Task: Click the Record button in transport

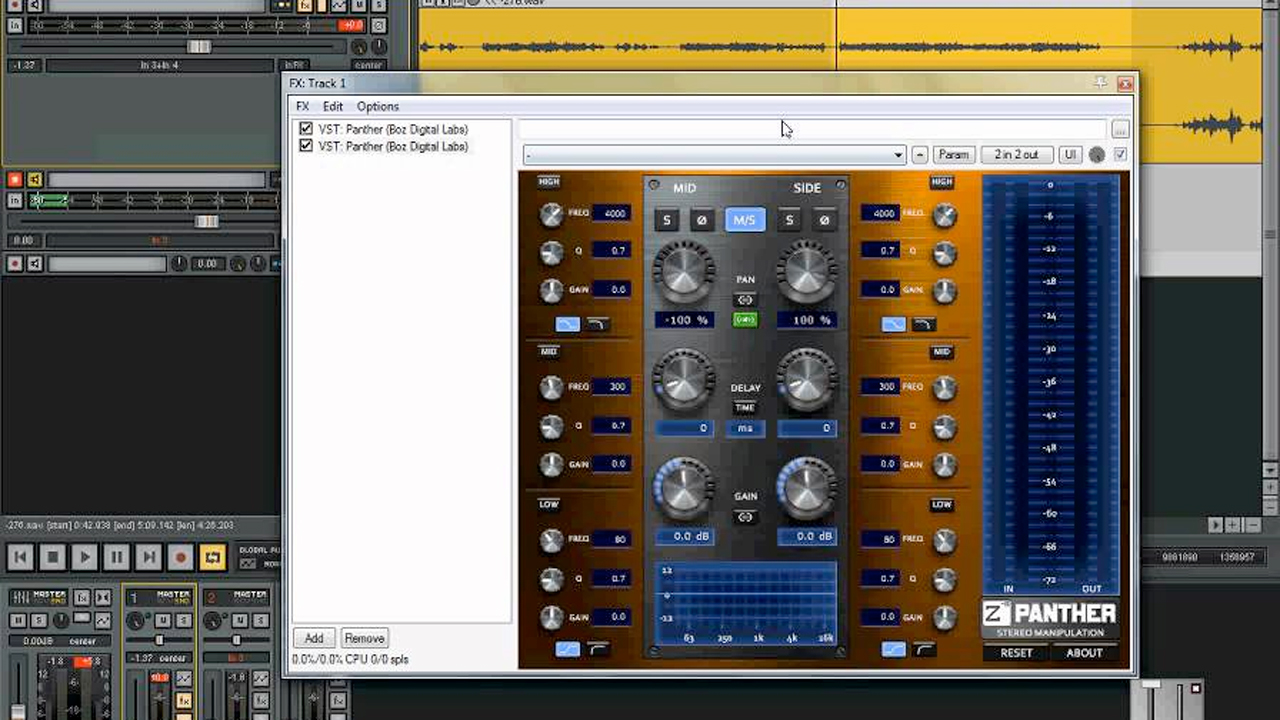Action: (x=180, y=557)
